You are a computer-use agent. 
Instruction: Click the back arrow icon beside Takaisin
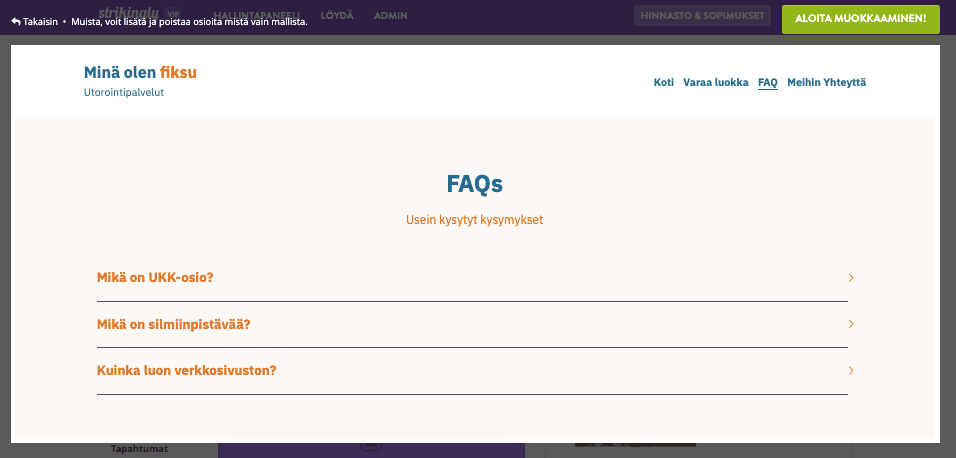tap(16, 21)
